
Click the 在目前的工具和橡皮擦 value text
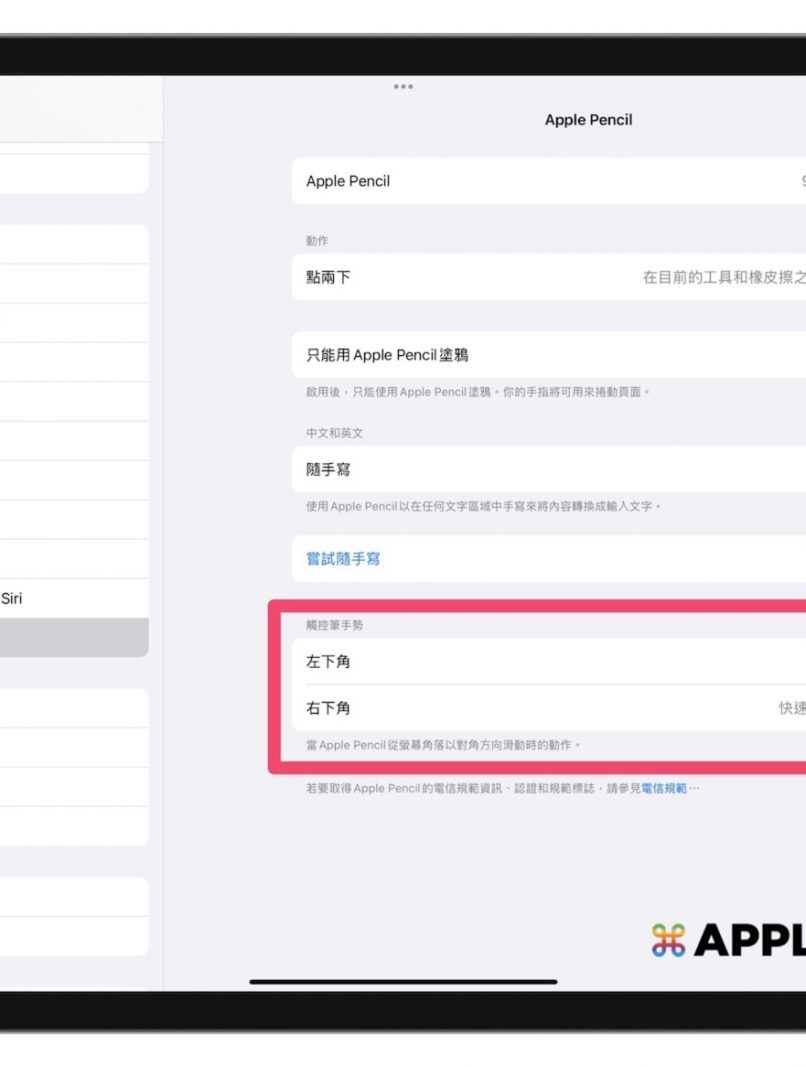click(x=723, y=277)
